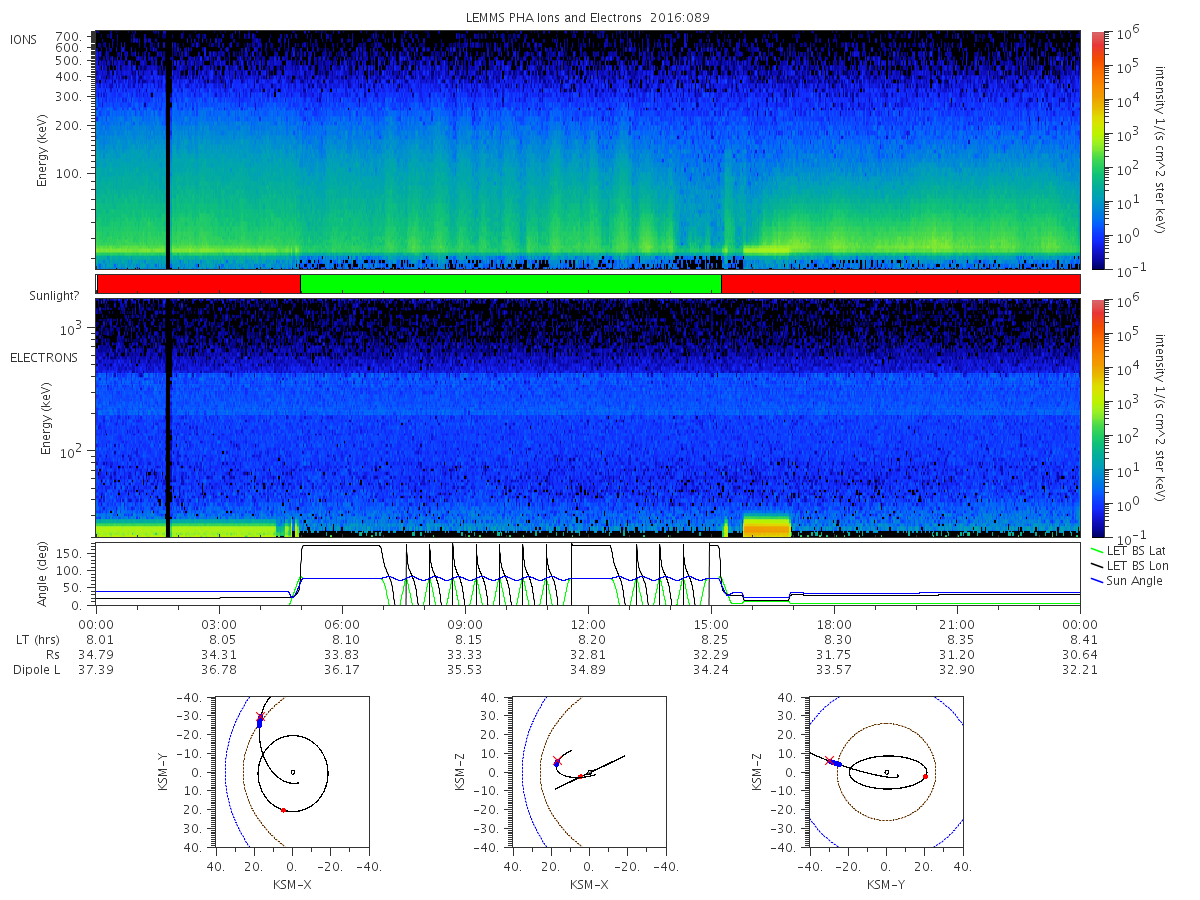The height and width of the screenshot is (900, 1200).
Task: Click the red dot in the KSM-X/KSM-Y plot
Action: pyautogui.click(x=284, y=810)
